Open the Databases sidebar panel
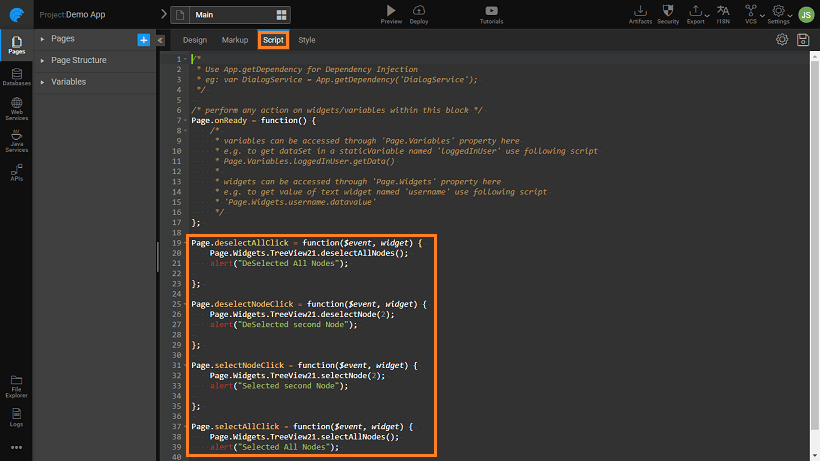820x461 pixels. point(15,76)
